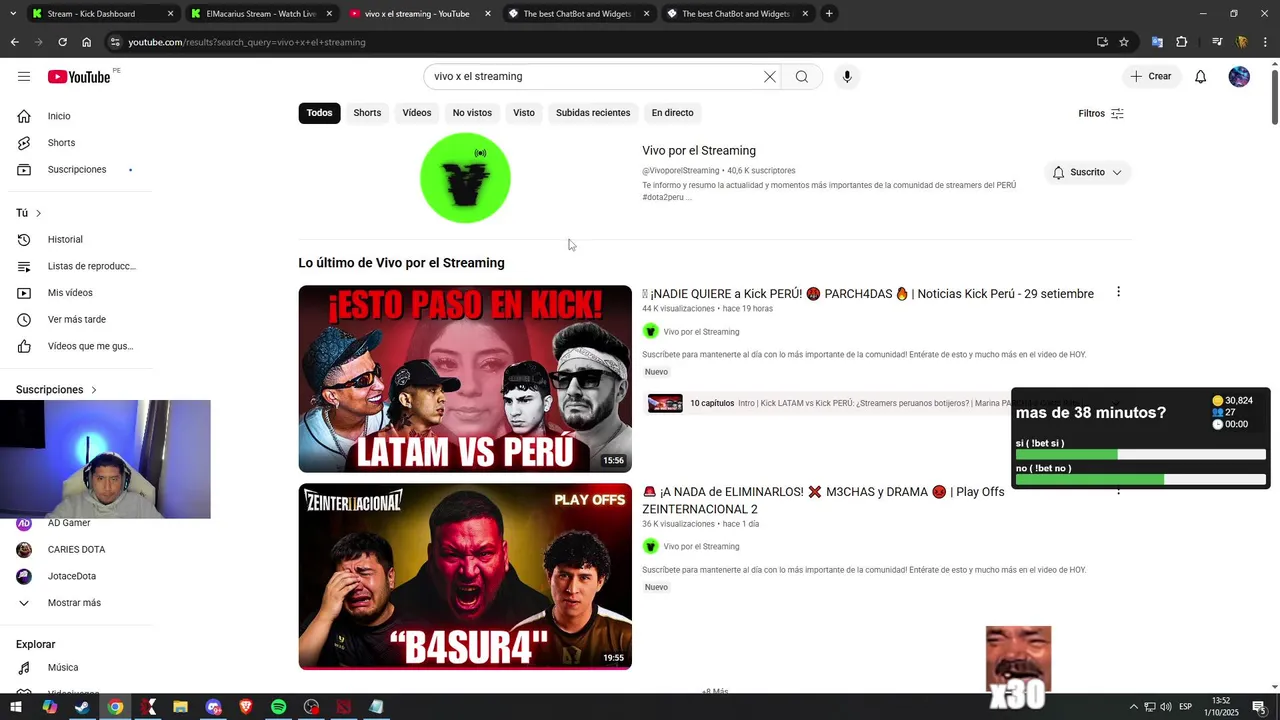Expand the Suscripciones section header

[x=56, y=390]
